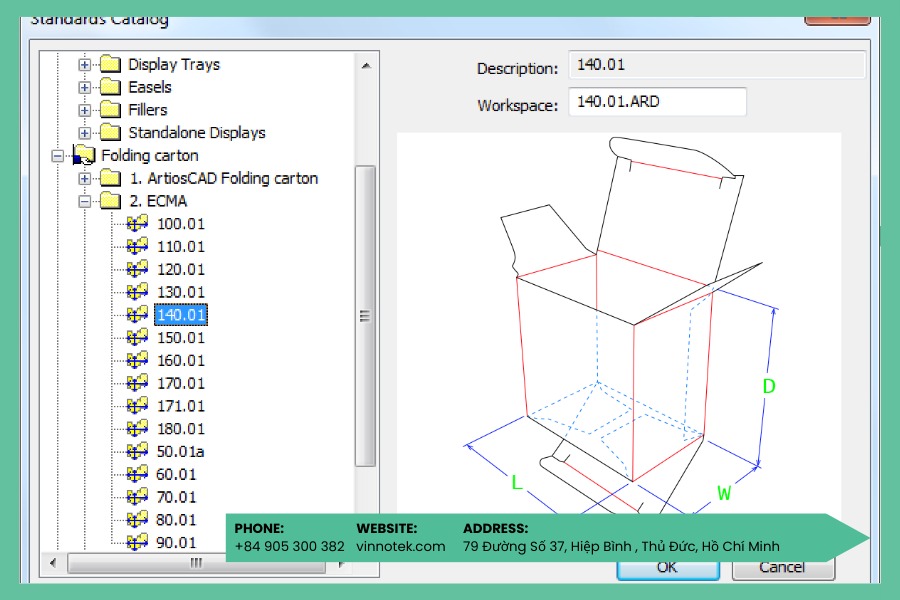
Task: Select the 90.01 standard
Action: pos(176,543)
